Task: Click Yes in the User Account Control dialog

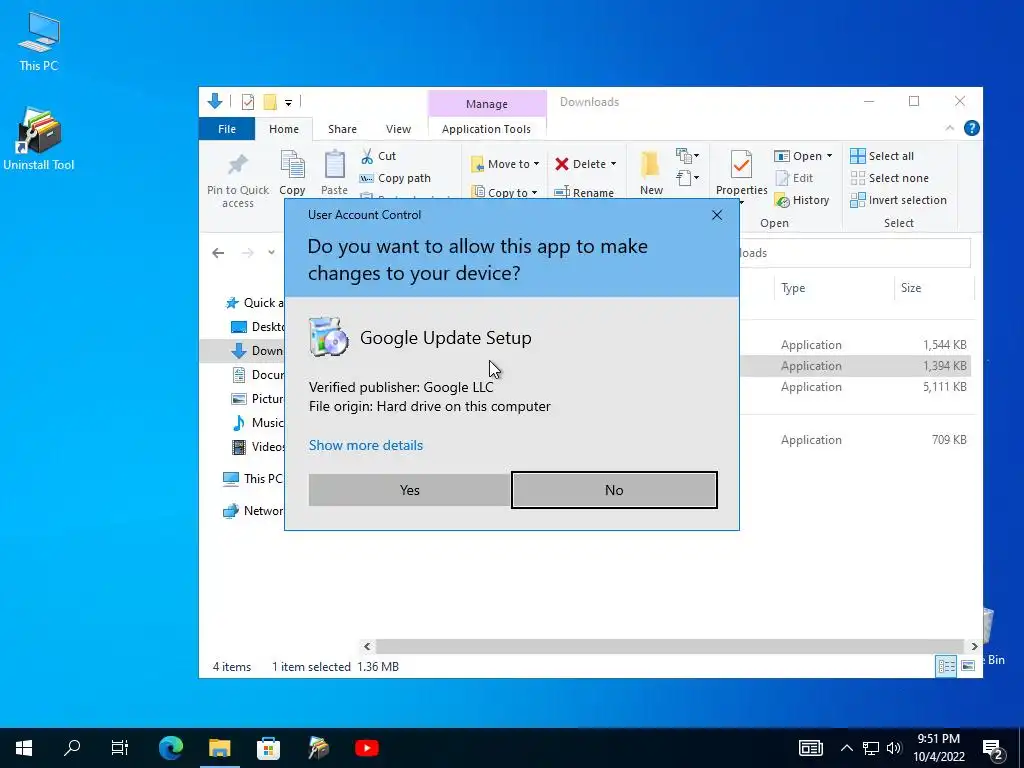Action: tap(409, 490)
